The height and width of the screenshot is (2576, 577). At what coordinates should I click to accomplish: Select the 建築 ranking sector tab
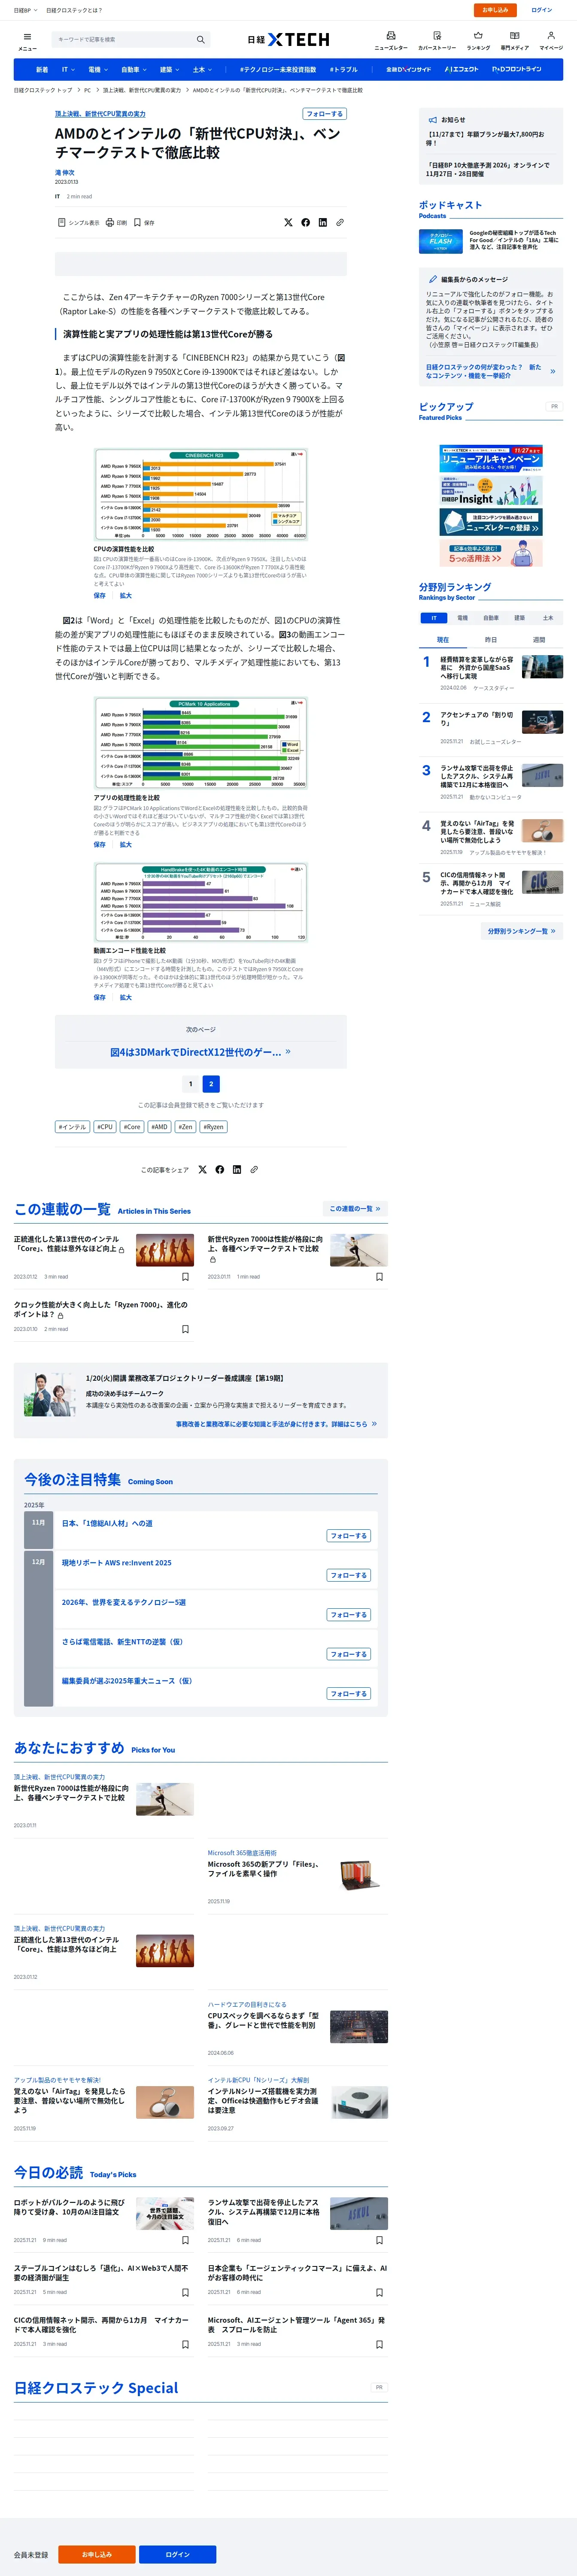point(519,618)
